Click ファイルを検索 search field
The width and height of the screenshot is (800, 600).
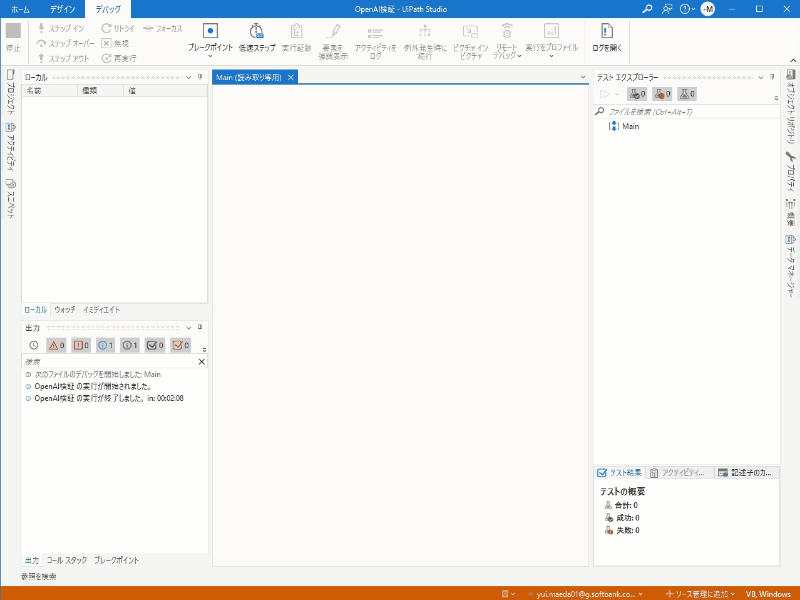pyautogui.click(x=686, y=112)
